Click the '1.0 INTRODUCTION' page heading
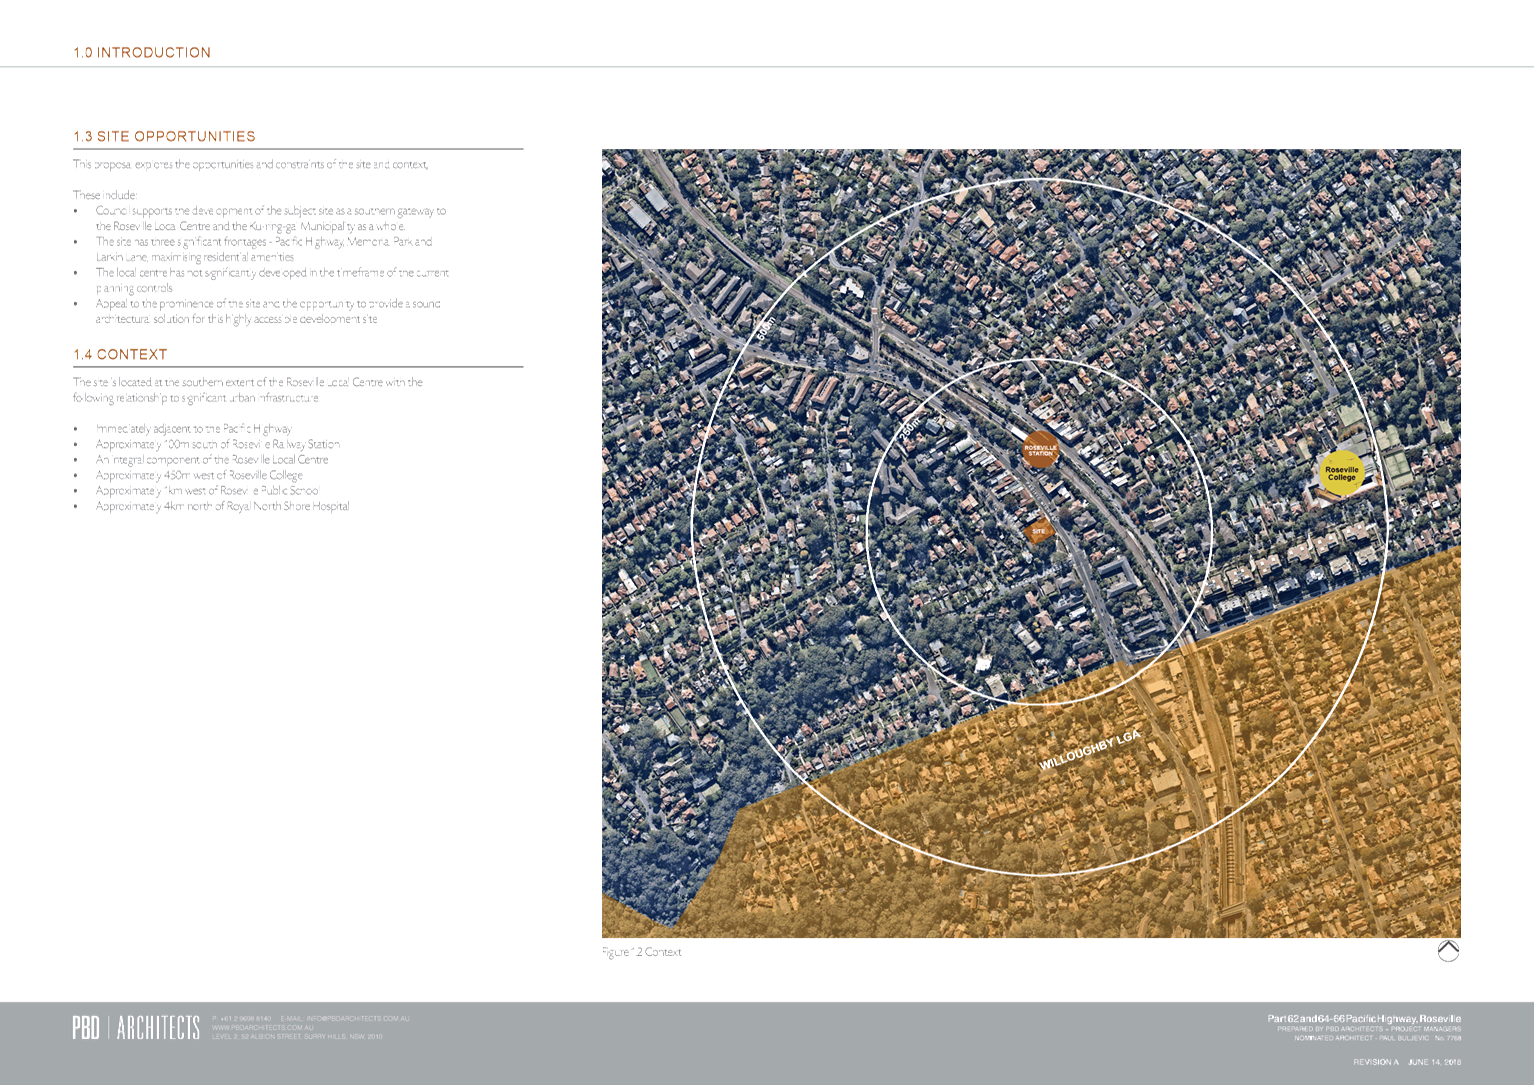1534x1085 pixels. [142, 52]
